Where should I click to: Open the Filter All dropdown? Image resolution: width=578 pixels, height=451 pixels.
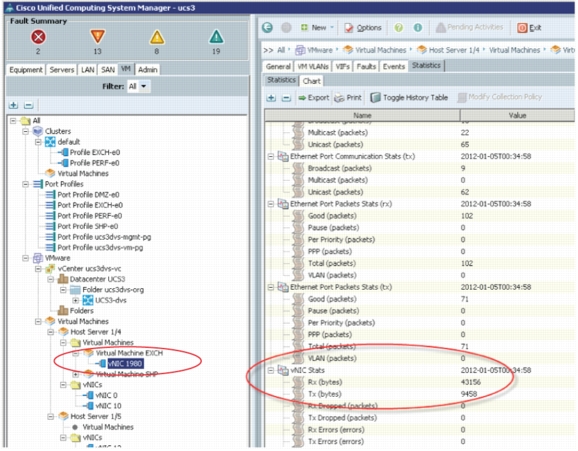coord(144,86)
